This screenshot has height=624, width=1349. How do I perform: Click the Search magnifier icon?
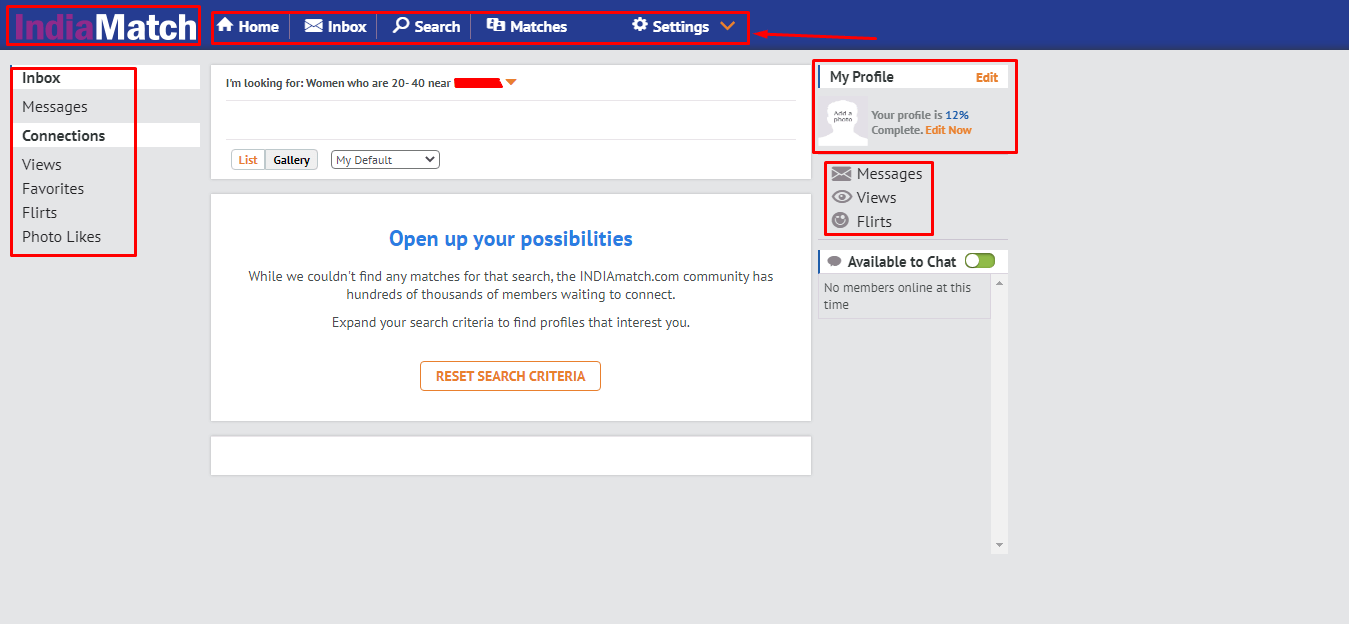401,25
